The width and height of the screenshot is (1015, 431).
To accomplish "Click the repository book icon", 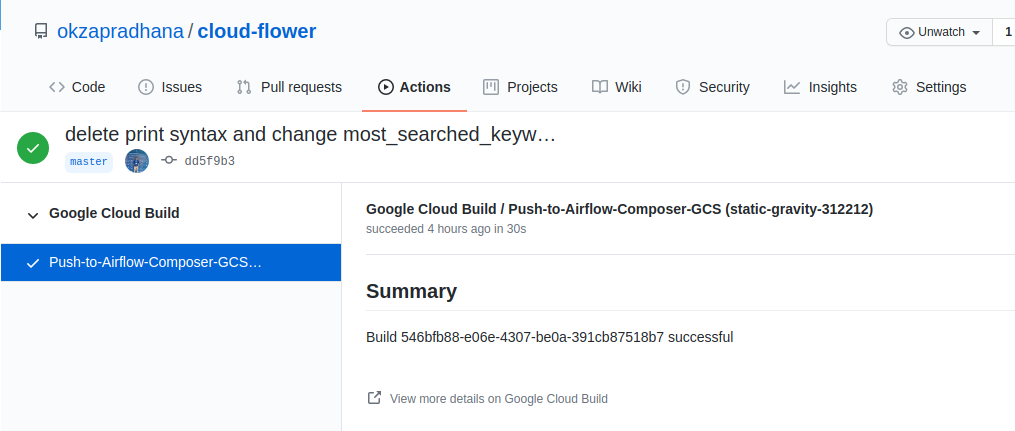I will pos(41,32).
